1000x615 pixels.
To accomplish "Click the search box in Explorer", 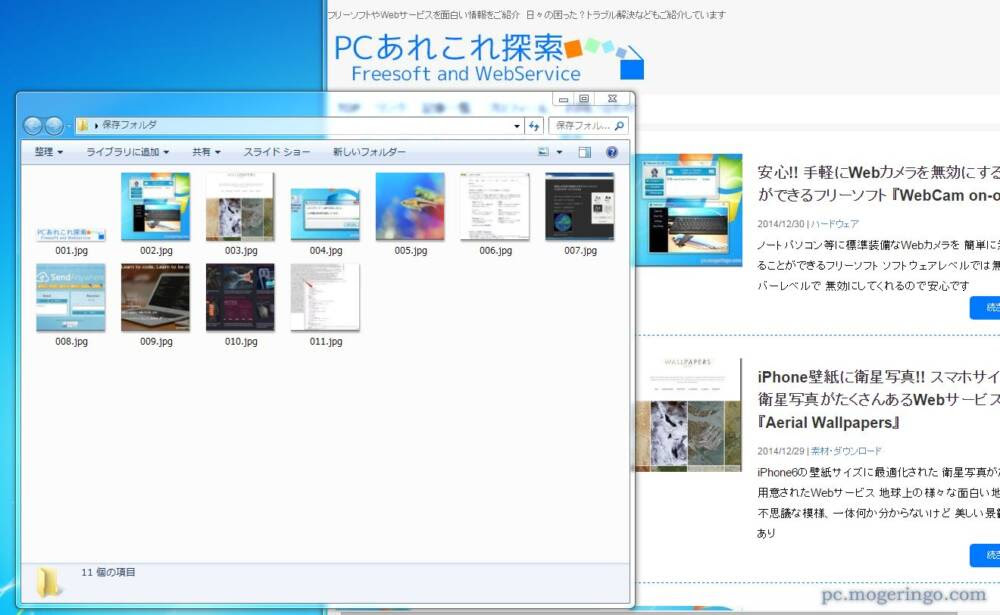I will [588, 126].
